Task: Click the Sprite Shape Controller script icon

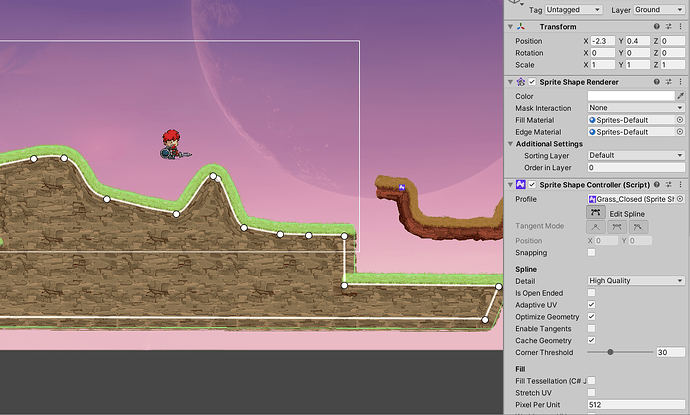Action: (521, 184)
